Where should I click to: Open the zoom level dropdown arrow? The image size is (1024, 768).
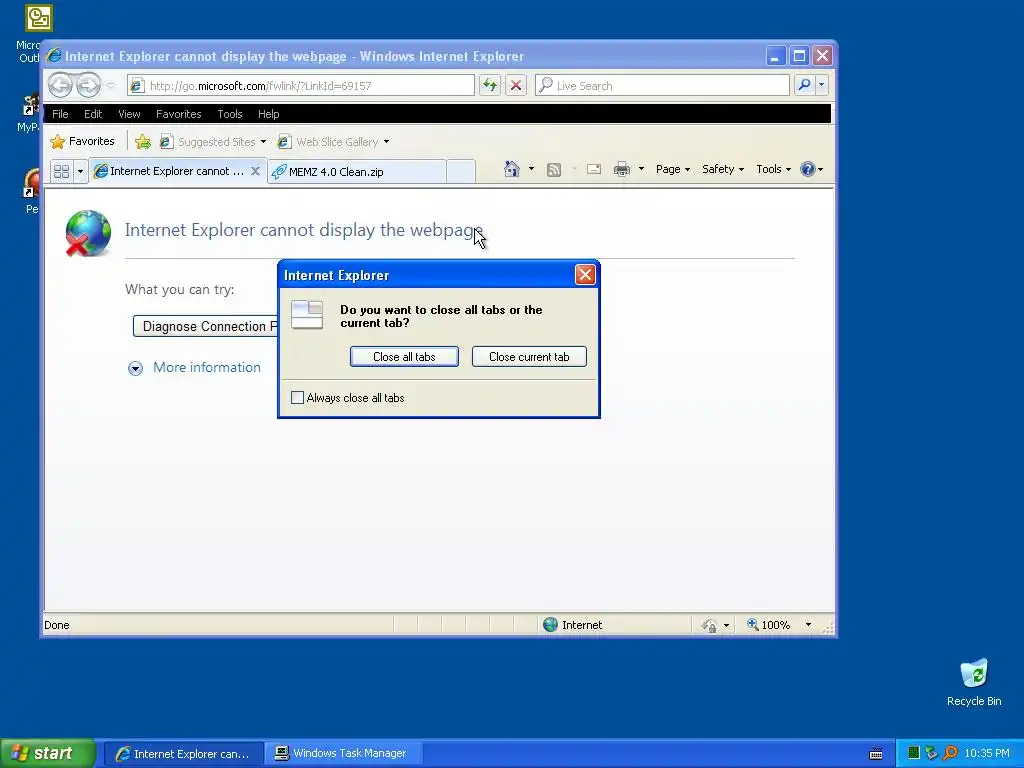pos(808,624)
